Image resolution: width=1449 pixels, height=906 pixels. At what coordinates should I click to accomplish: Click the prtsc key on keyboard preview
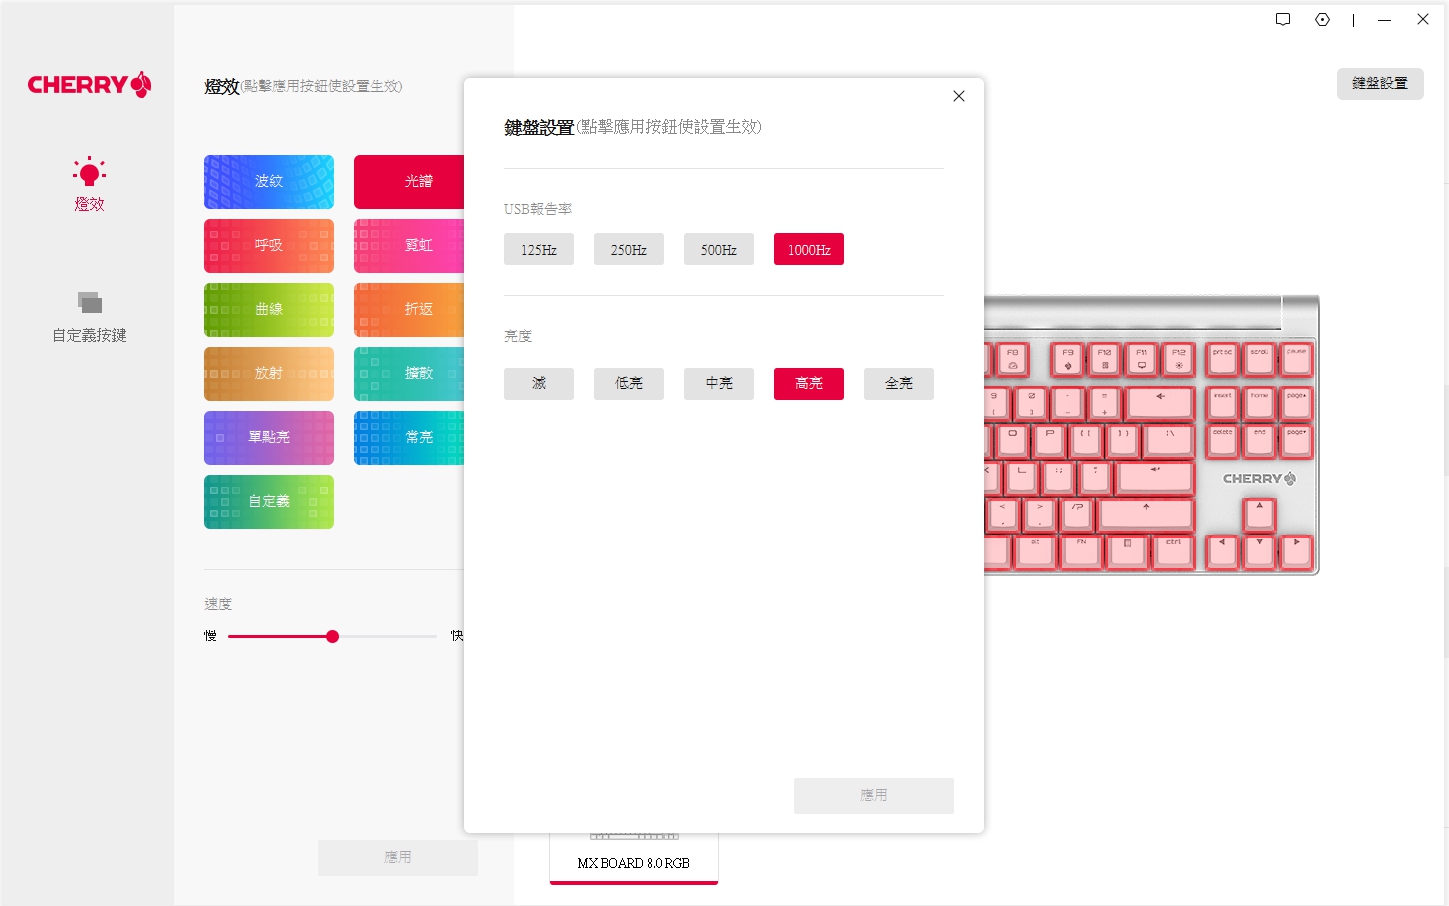point(1223,359)
